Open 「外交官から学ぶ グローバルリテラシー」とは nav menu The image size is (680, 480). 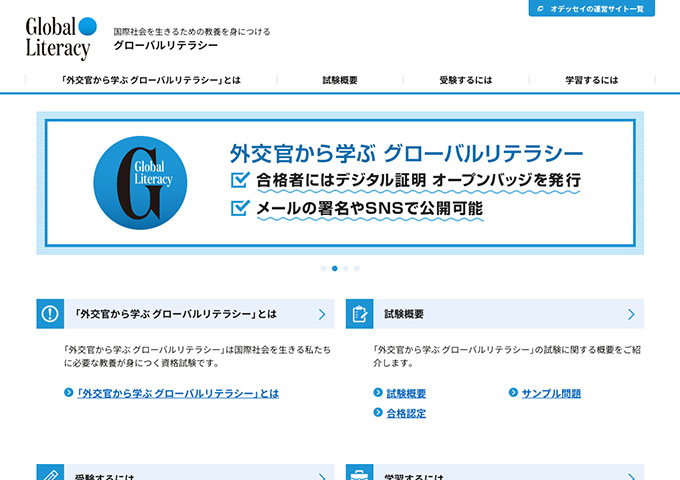pyautogui.click(x=151, y=80)
